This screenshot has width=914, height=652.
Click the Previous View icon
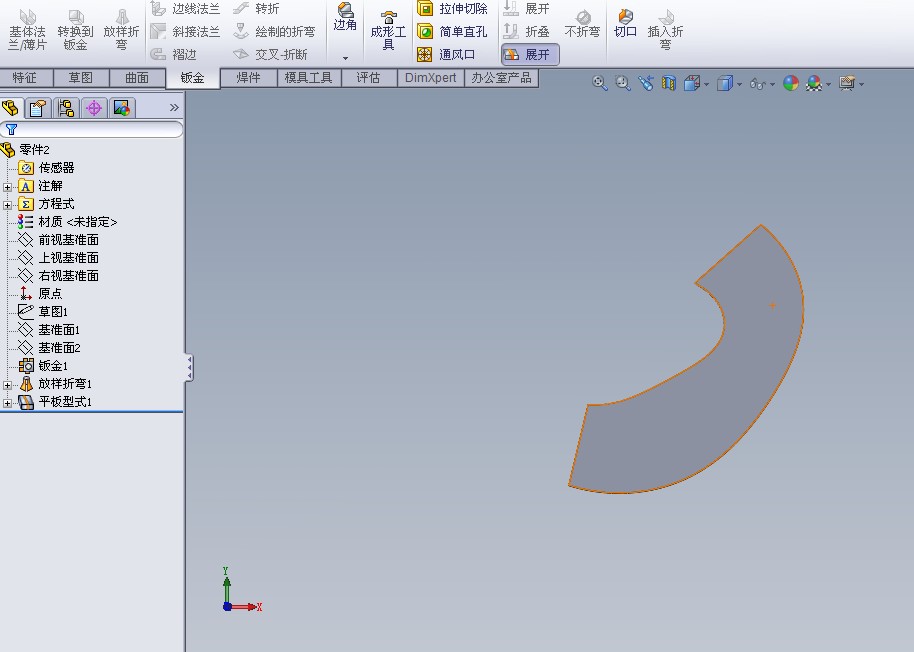tap(645, 83)
